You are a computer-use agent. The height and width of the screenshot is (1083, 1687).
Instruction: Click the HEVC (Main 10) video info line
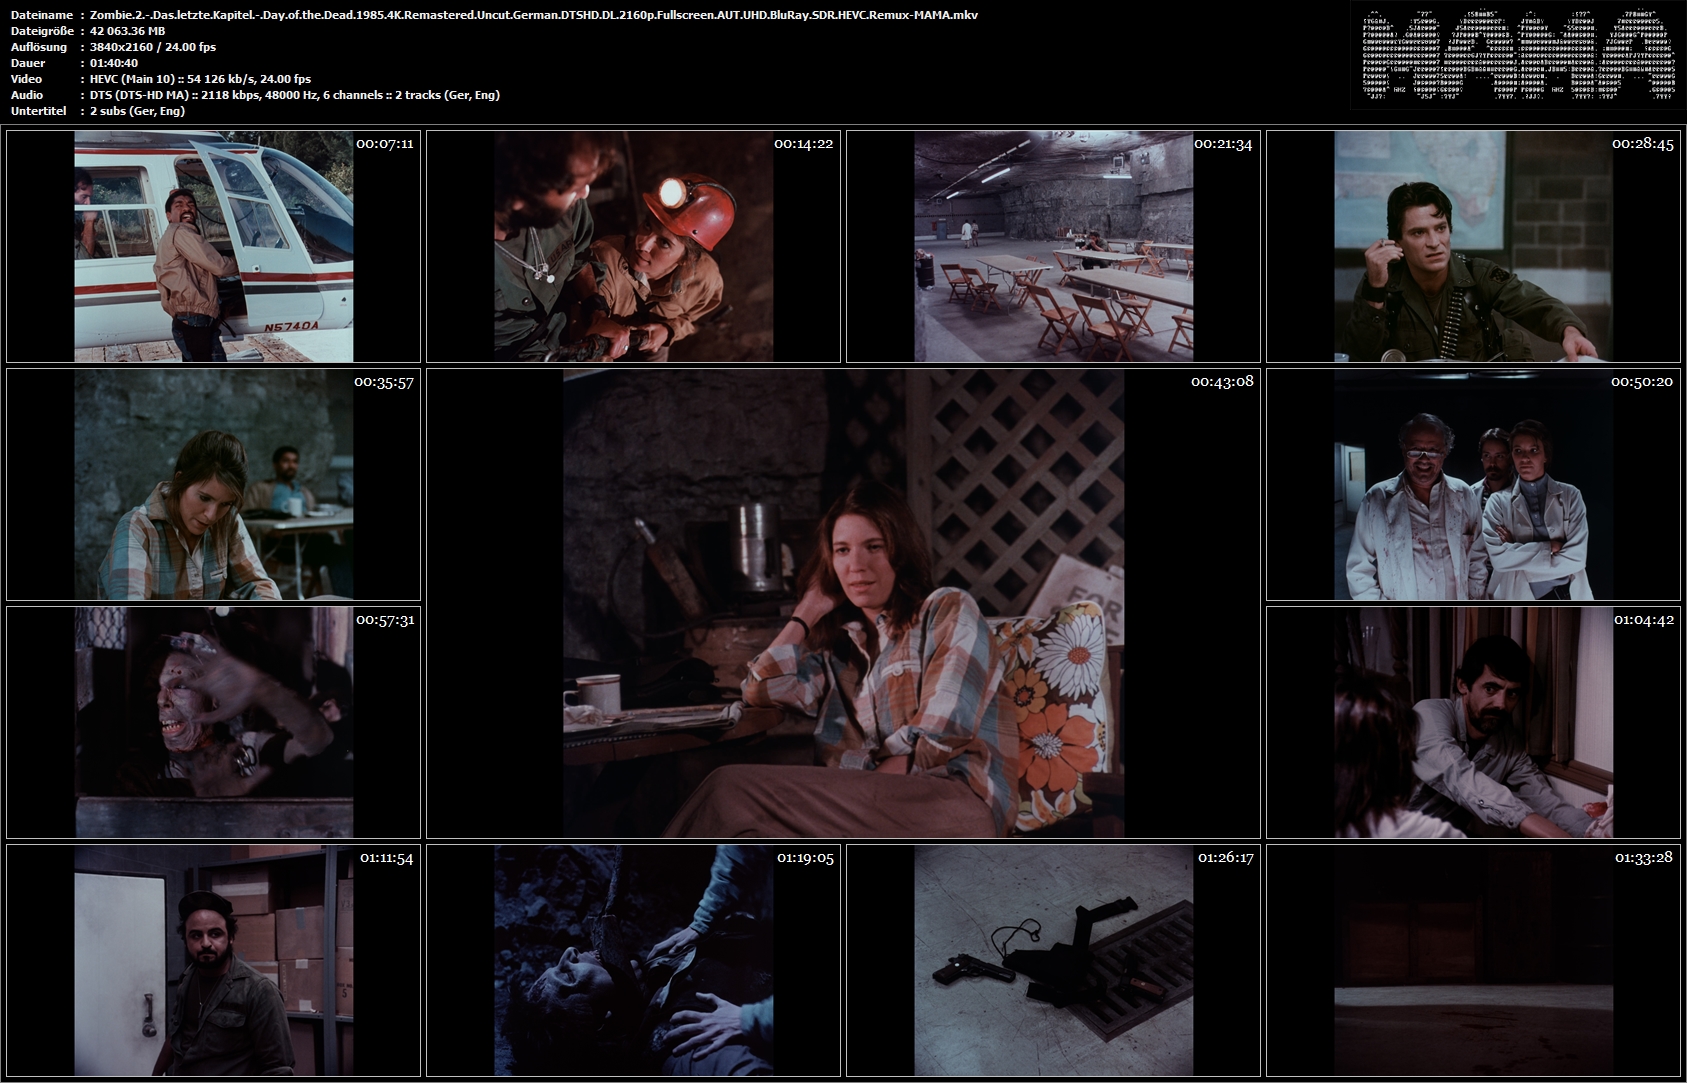pos(200,79)
